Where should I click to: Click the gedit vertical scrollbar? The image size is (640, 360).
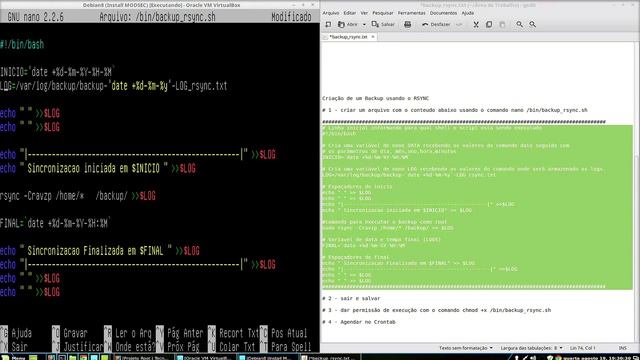(x=637, y=192)
